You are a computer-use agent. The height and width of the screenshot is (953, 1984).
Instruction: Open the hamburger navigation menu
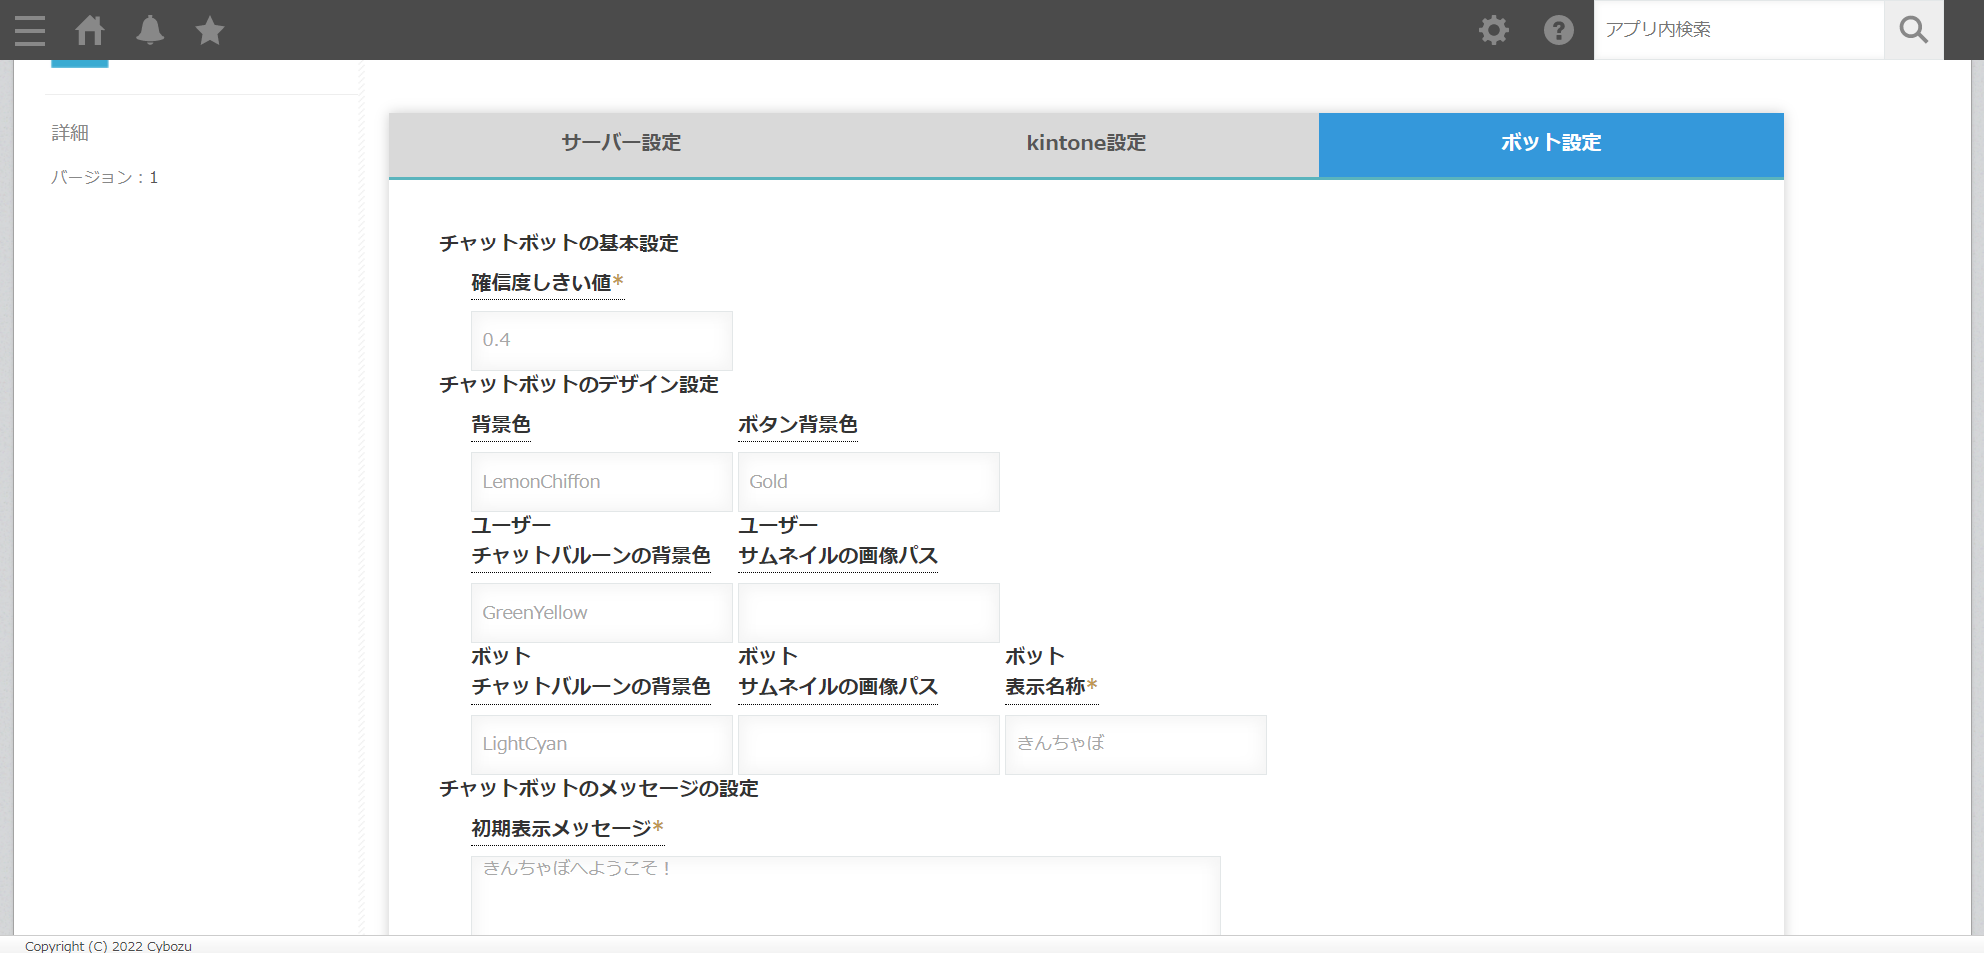[x=30, y=30]
